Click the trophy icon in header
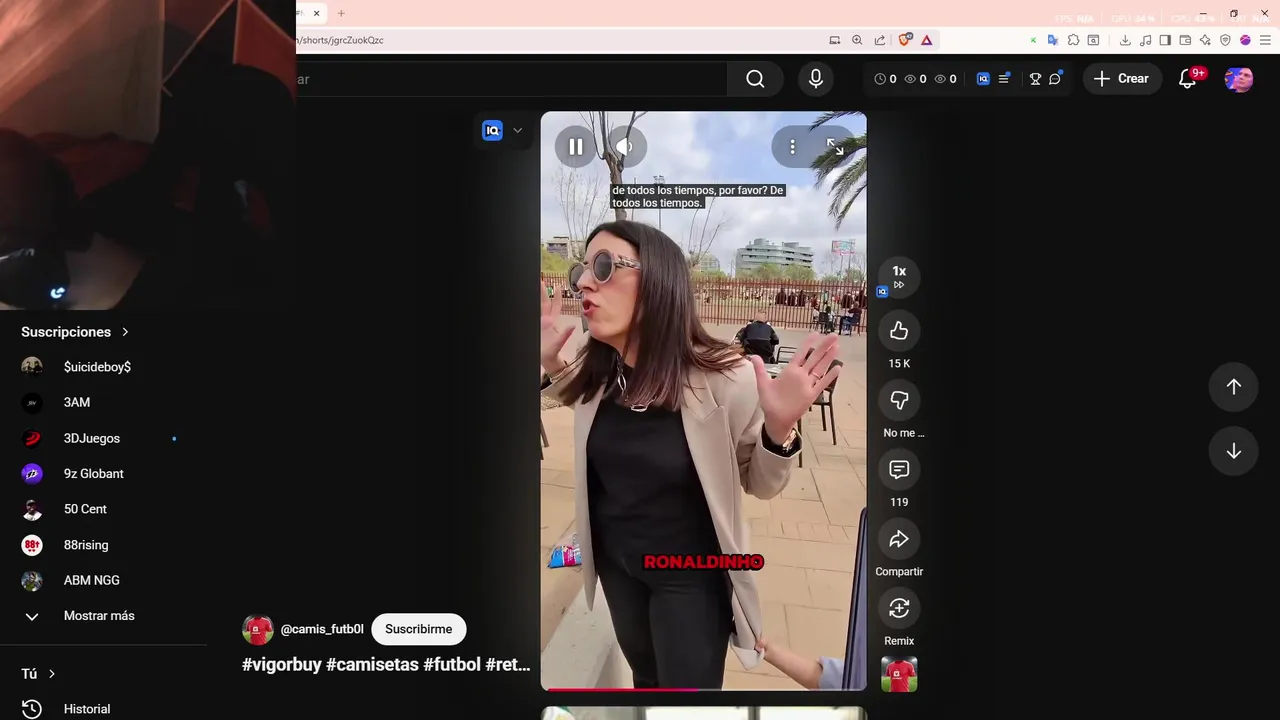The image size is (1280, 720). pyautogui.click(x=1035, y=79)
